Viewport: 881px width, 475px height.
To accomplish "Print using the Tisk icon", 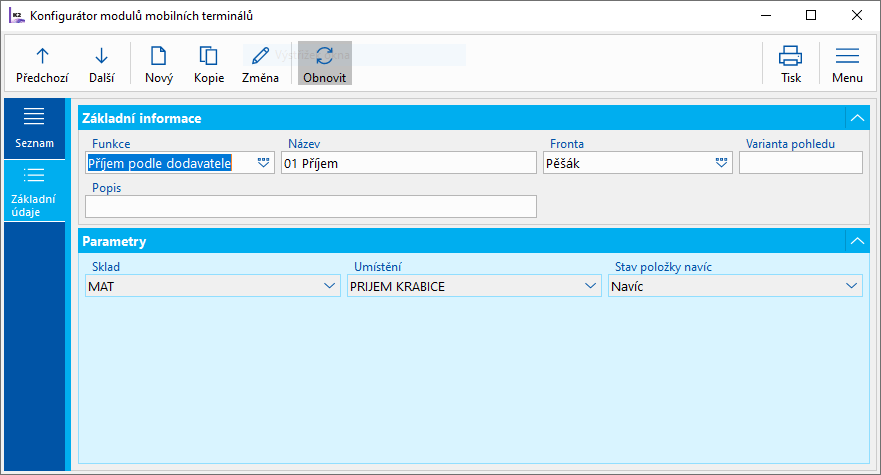I will click(791, 56).
